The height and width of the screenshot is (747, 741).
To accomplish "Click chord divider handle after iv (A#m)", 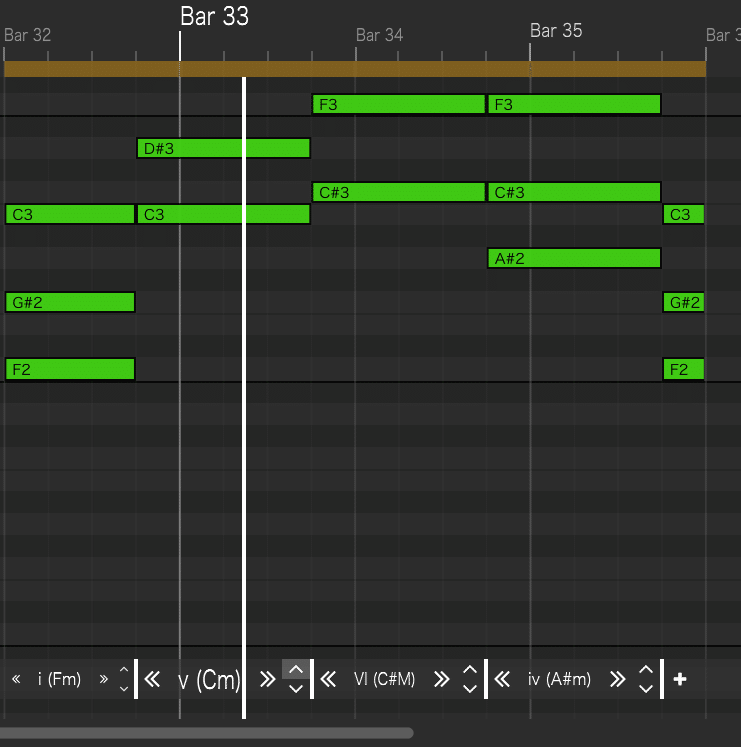I will pyautogui.click(x=662, y=679).
